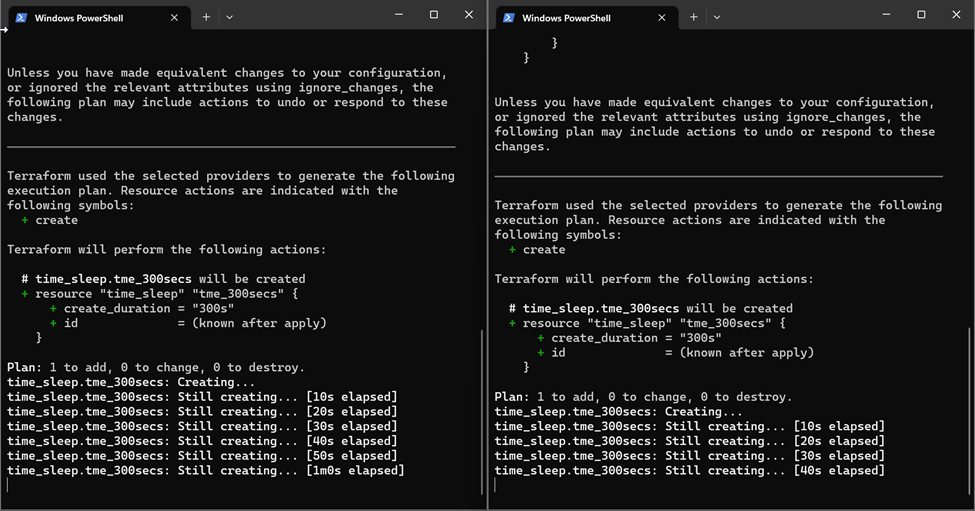Click 'Plan: 1 to add' line in left window
This screenshot has height=511, width=975.
(156, 367)
